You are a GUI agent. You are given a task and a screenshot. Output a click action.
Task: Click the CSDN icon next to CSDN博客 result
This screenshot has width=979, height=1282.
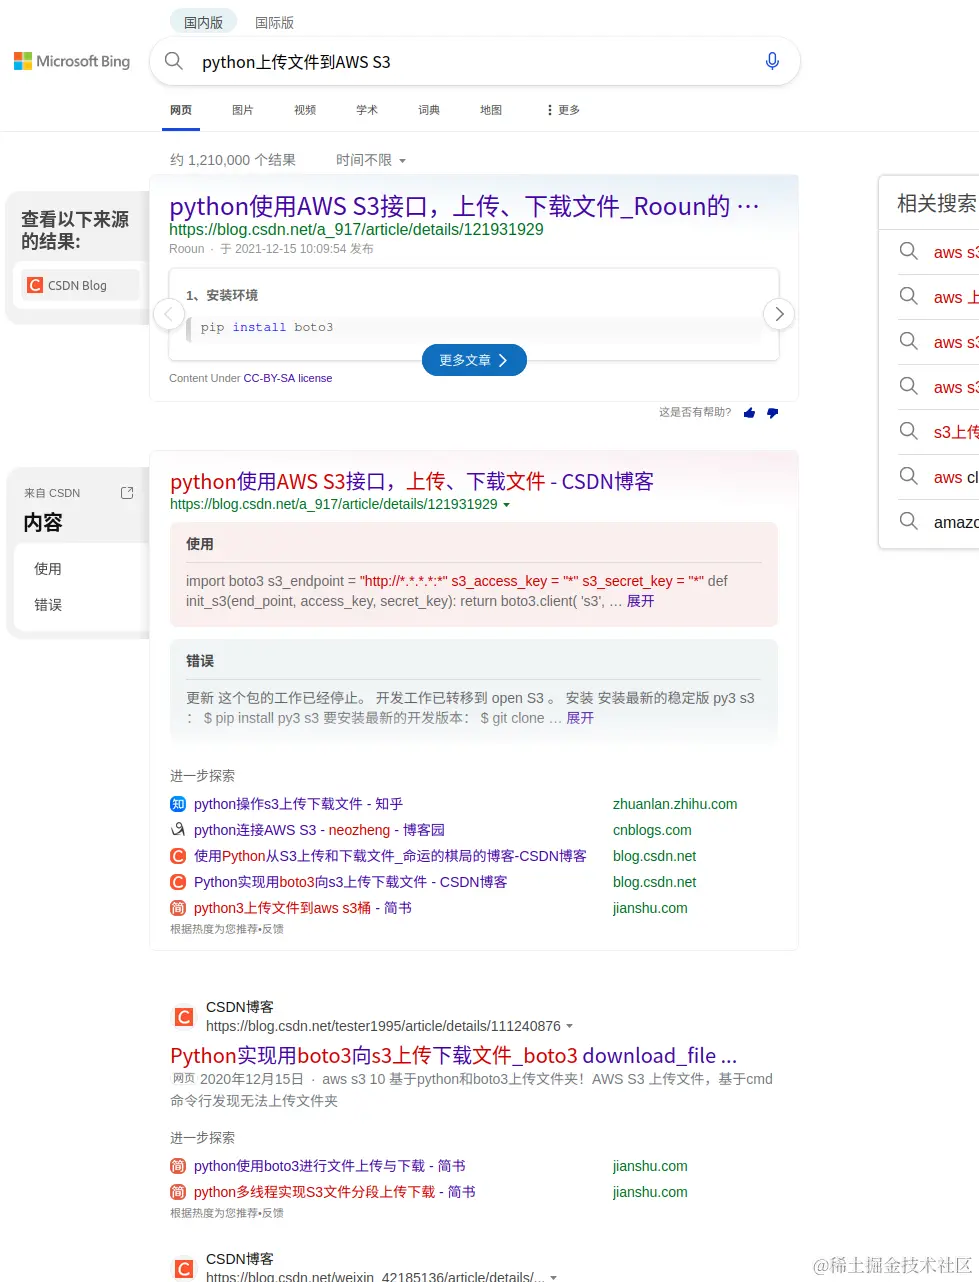183,1015
